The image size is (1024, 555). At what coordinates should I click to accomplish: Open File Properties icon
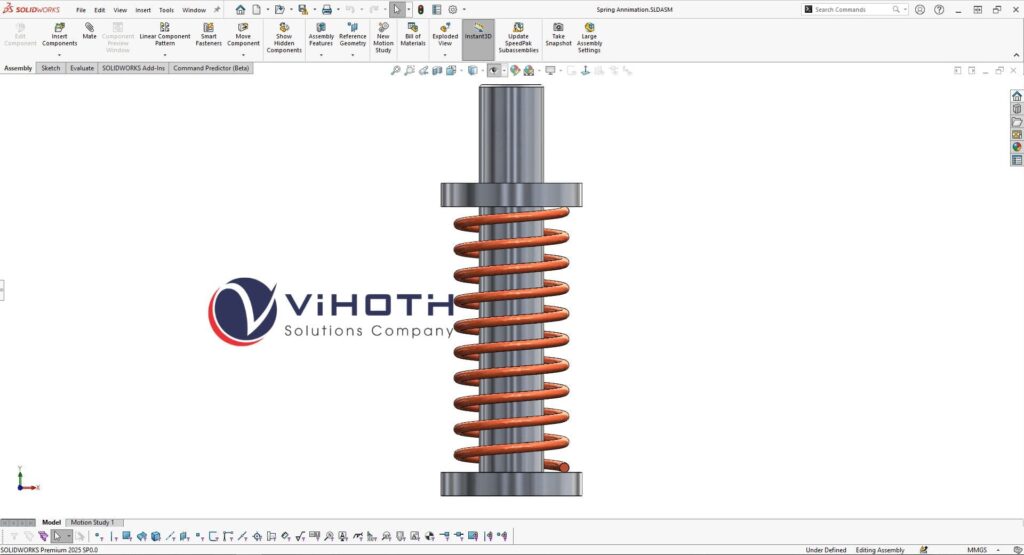point(436,10)
